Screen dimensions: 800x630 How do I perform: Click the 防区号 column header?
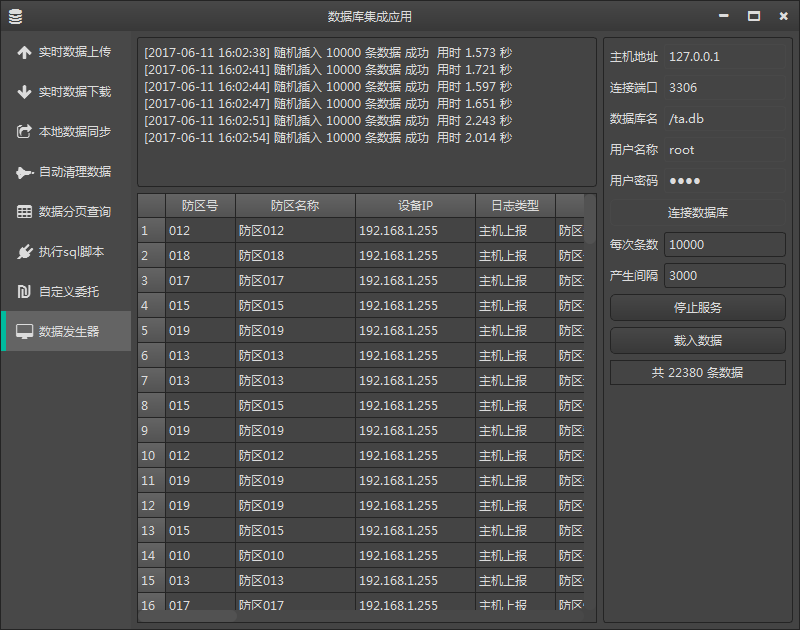[x=200, y=206]
